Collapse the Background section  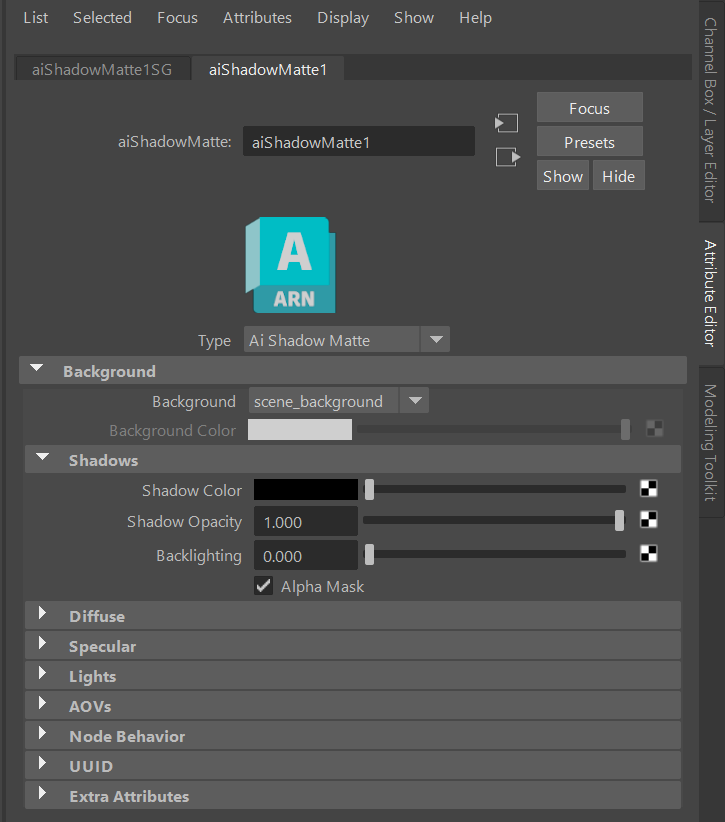(x=37, y=369)
